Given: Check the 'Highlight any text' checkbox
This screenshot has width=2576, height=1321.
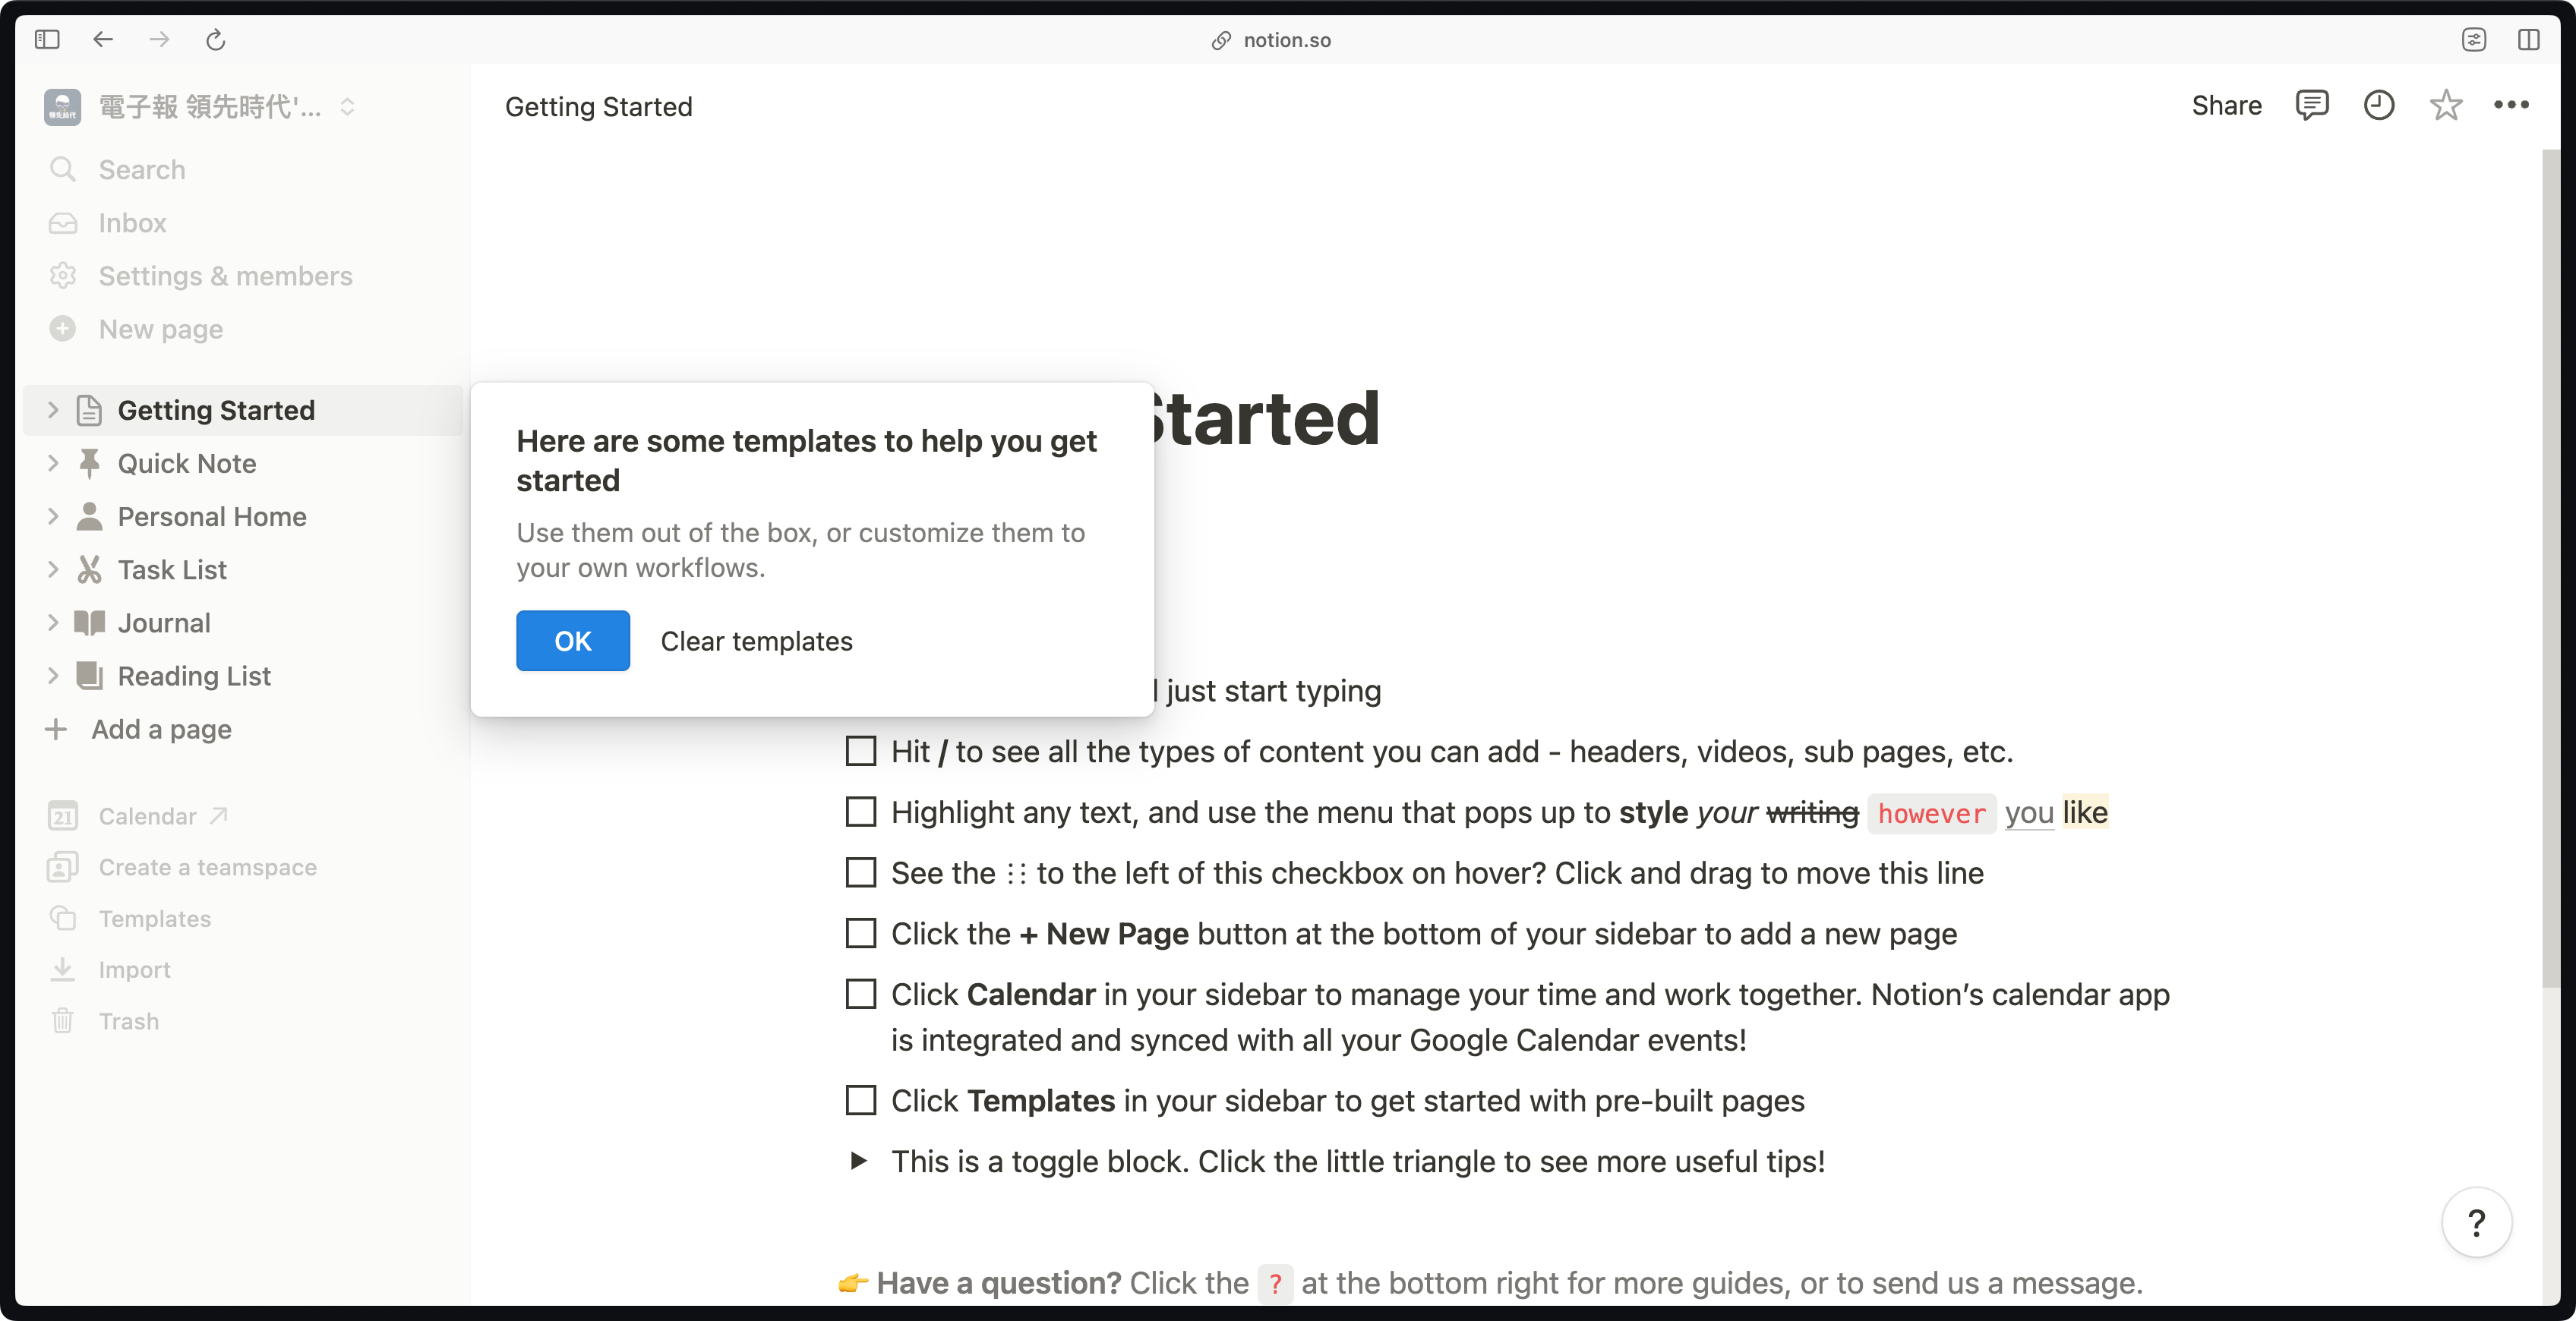Looking at the screenshot, I should [860, 812].
